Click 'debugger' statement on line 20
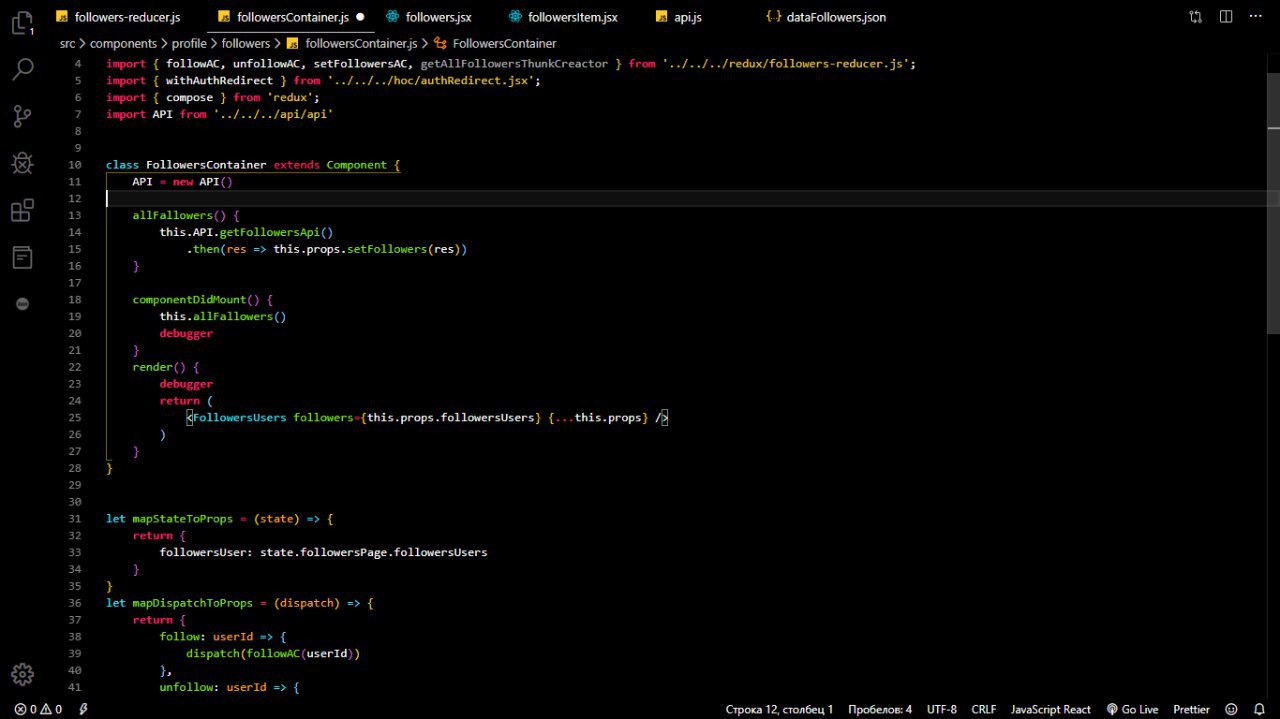This screenshot has width=1280, height=719. (186, 333)
